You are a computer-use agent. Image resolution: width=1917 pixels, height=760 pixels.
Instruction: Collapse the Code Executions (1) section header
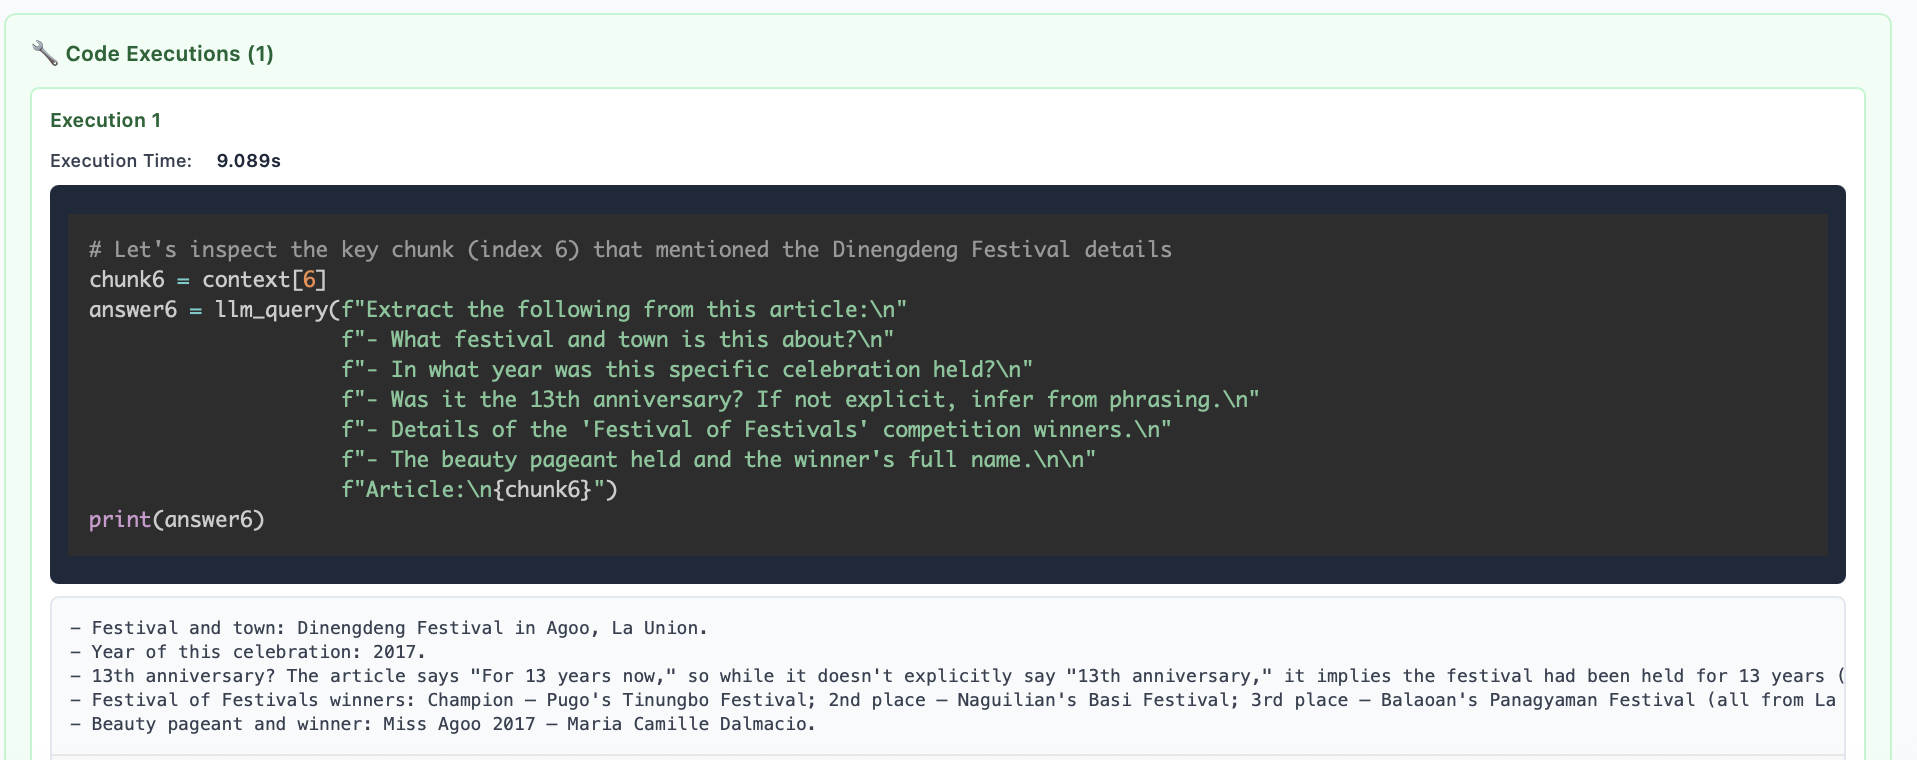pos(169,54)
